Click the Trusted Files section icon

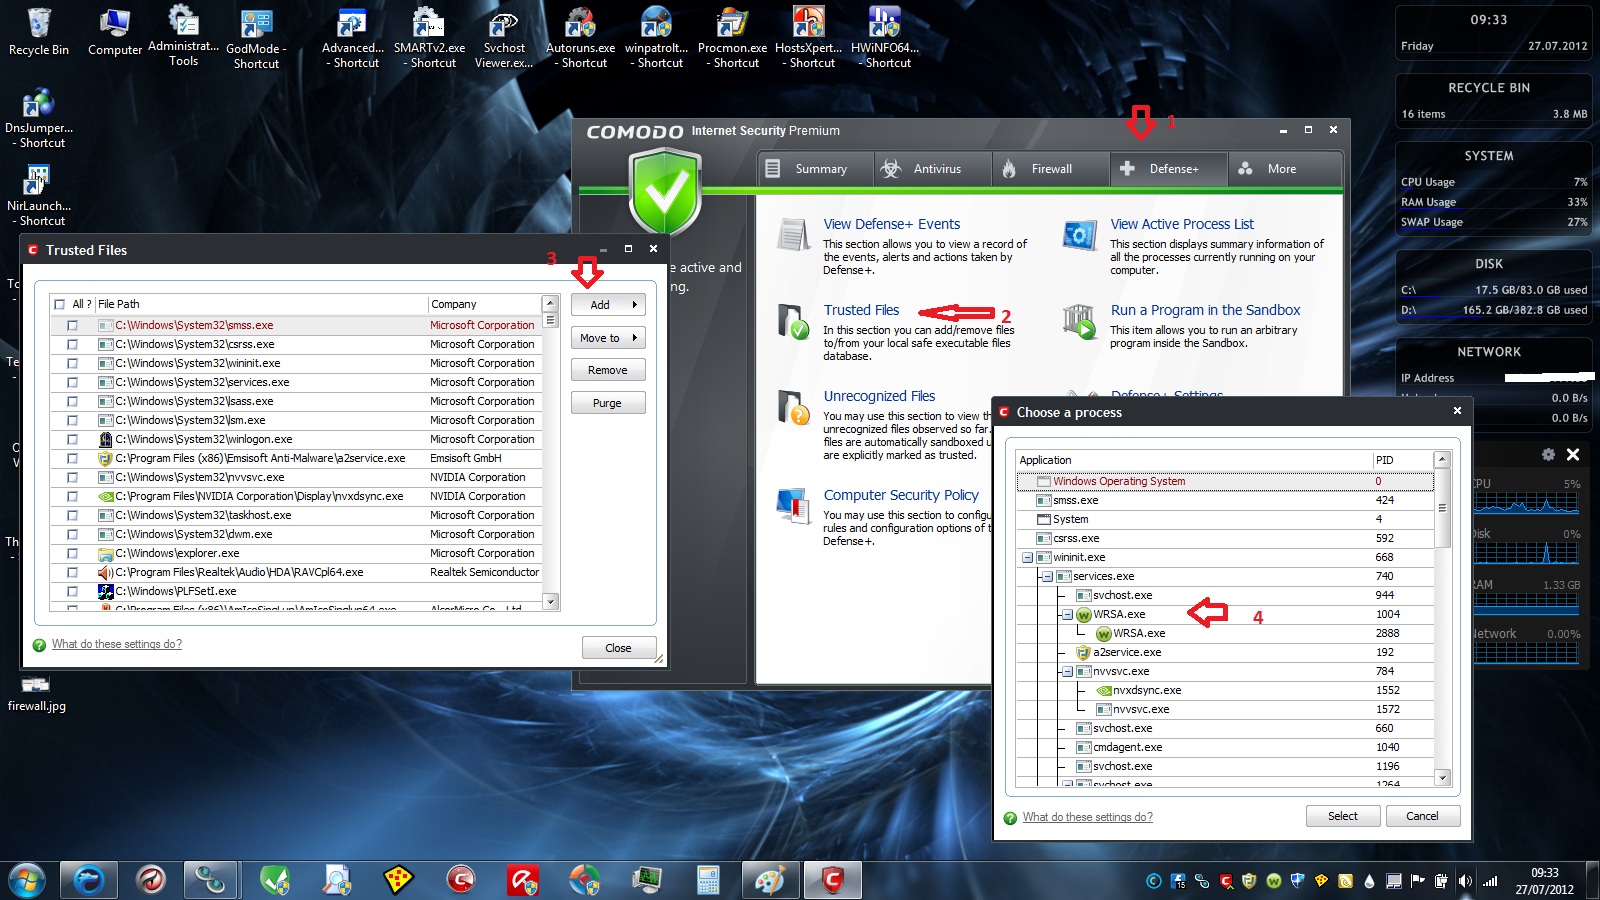pos(793,322)
